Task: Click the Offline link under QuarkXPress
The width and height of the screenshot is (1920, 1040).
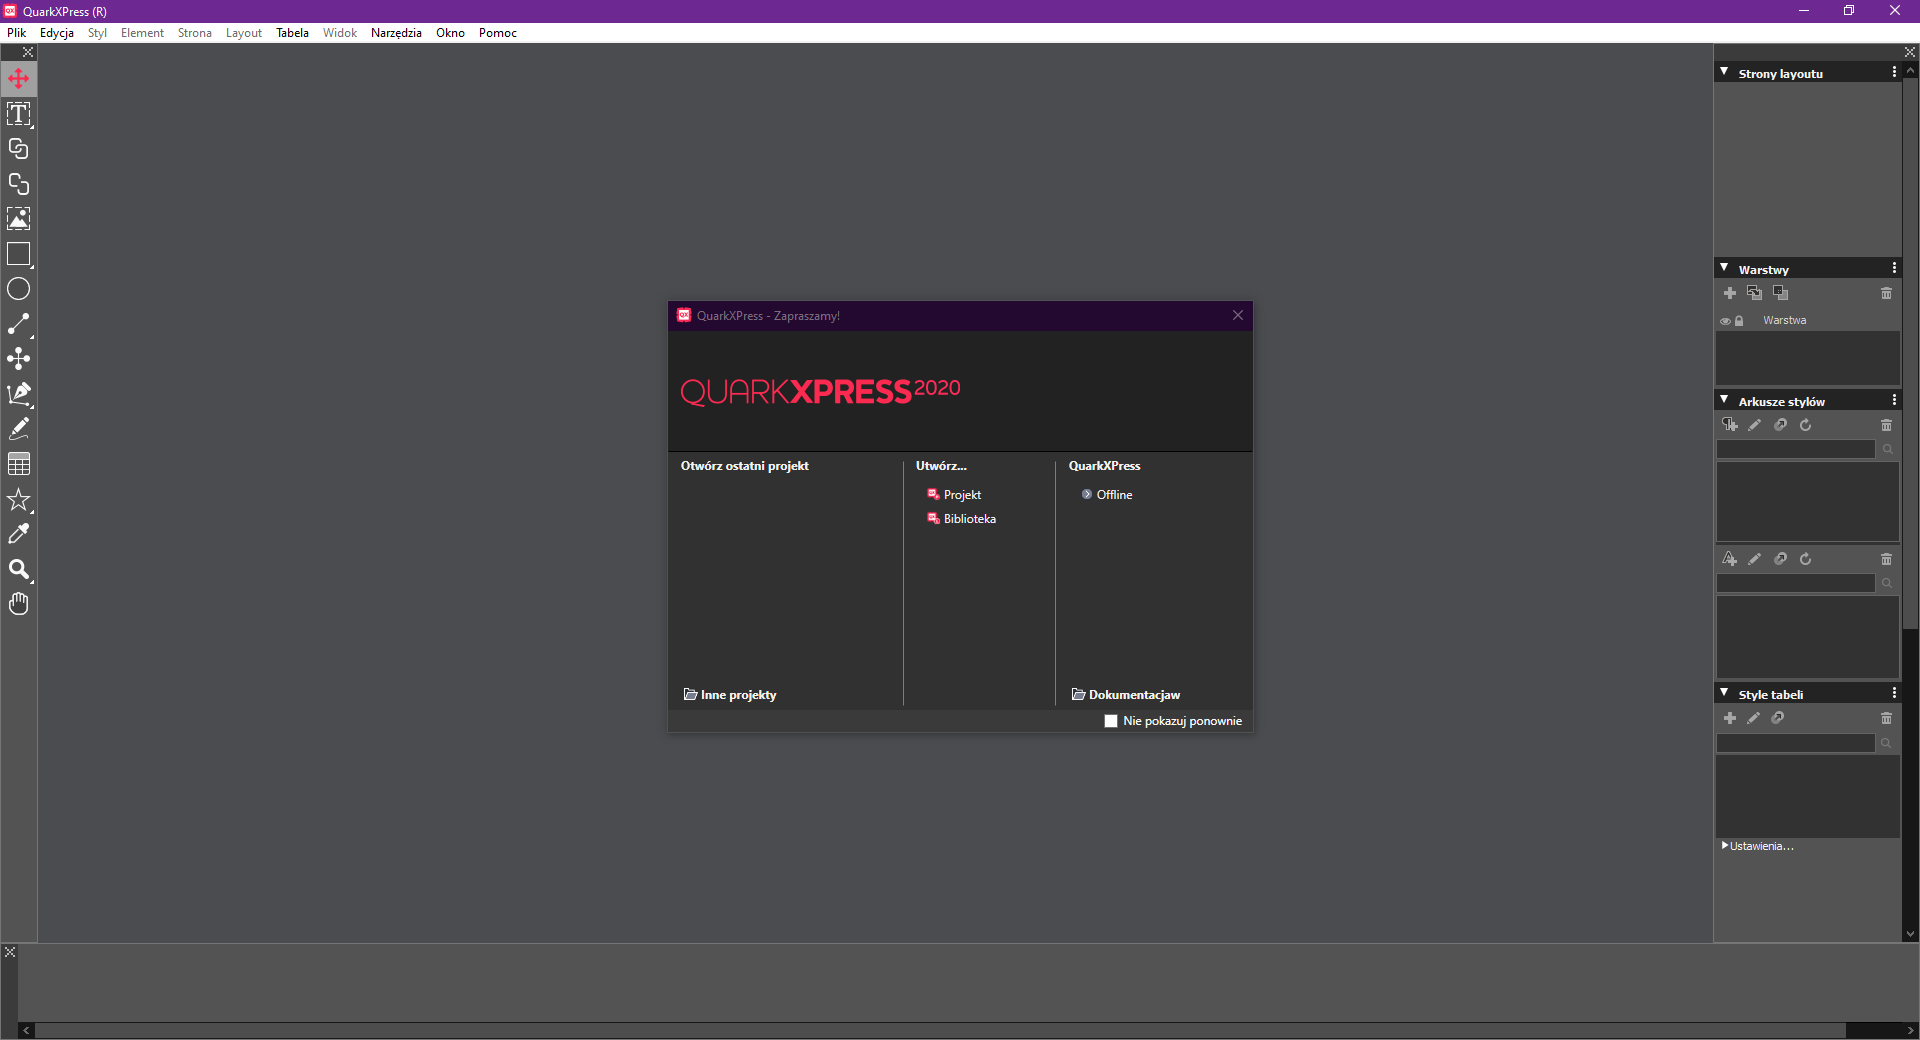Action: tap(1107, 495)
